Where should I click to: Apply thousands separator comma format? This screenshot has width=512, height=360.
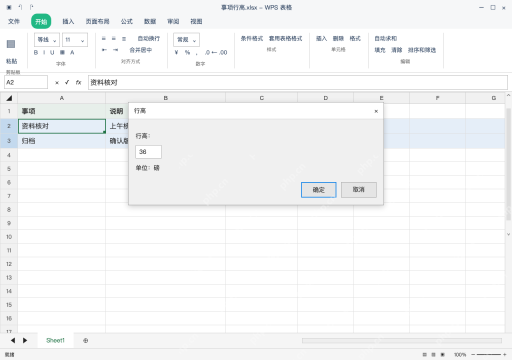(197, 53)
